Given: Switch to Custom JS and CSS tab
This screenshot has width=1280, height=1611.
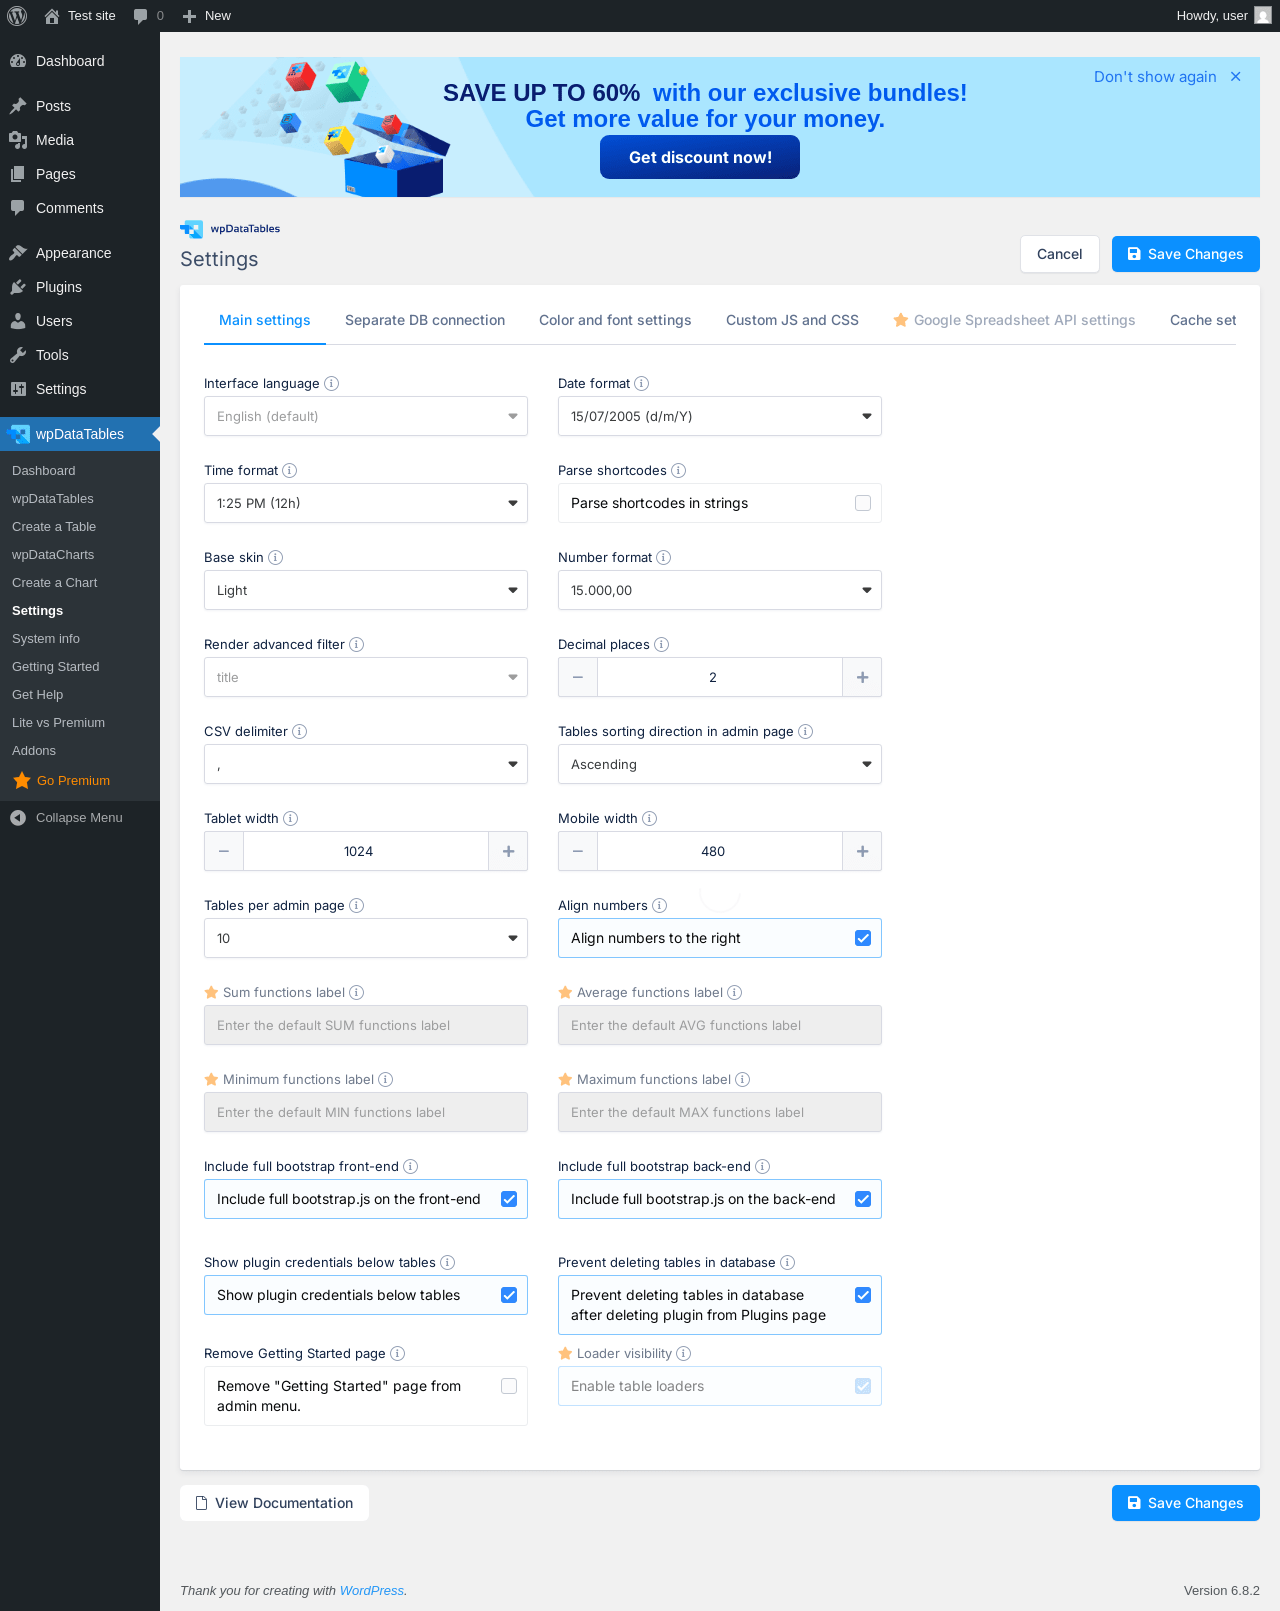Looking at the screenshot, I should point(792,320).
